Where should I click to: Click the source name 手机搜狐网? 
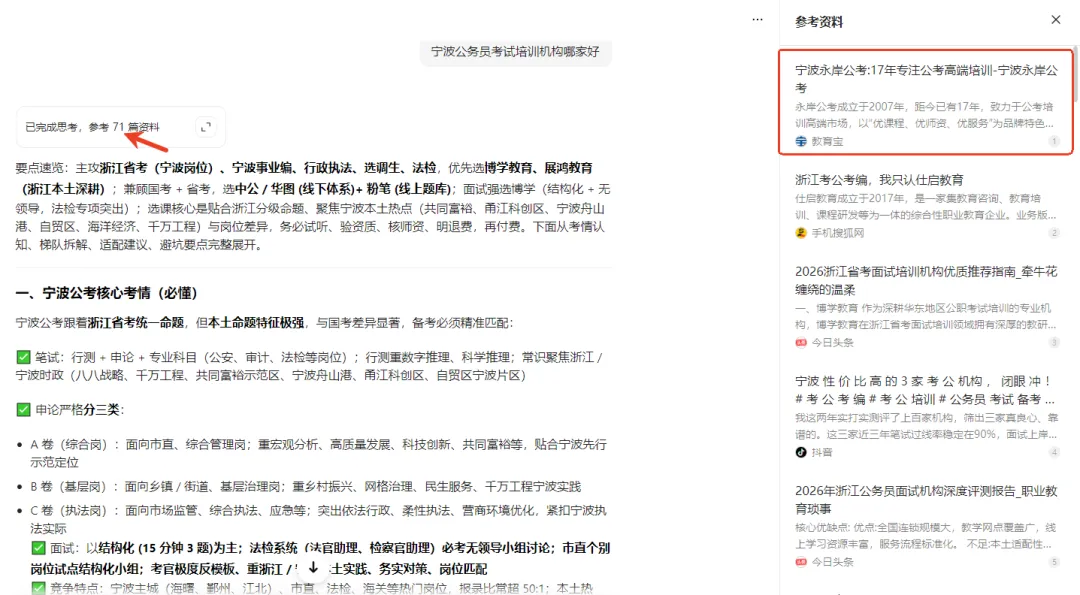coord(837,233)
